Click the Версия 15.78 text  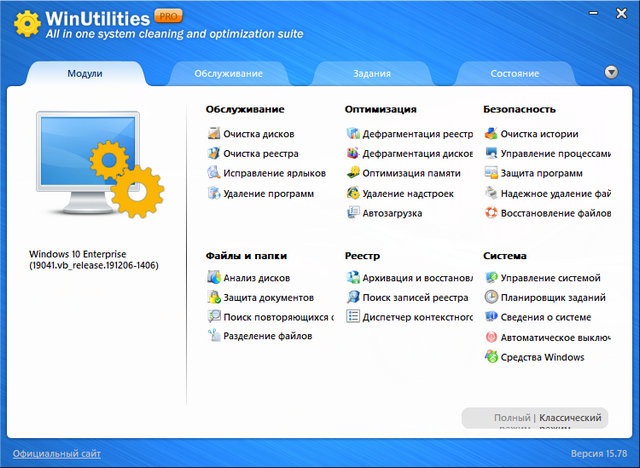[599, 453]
